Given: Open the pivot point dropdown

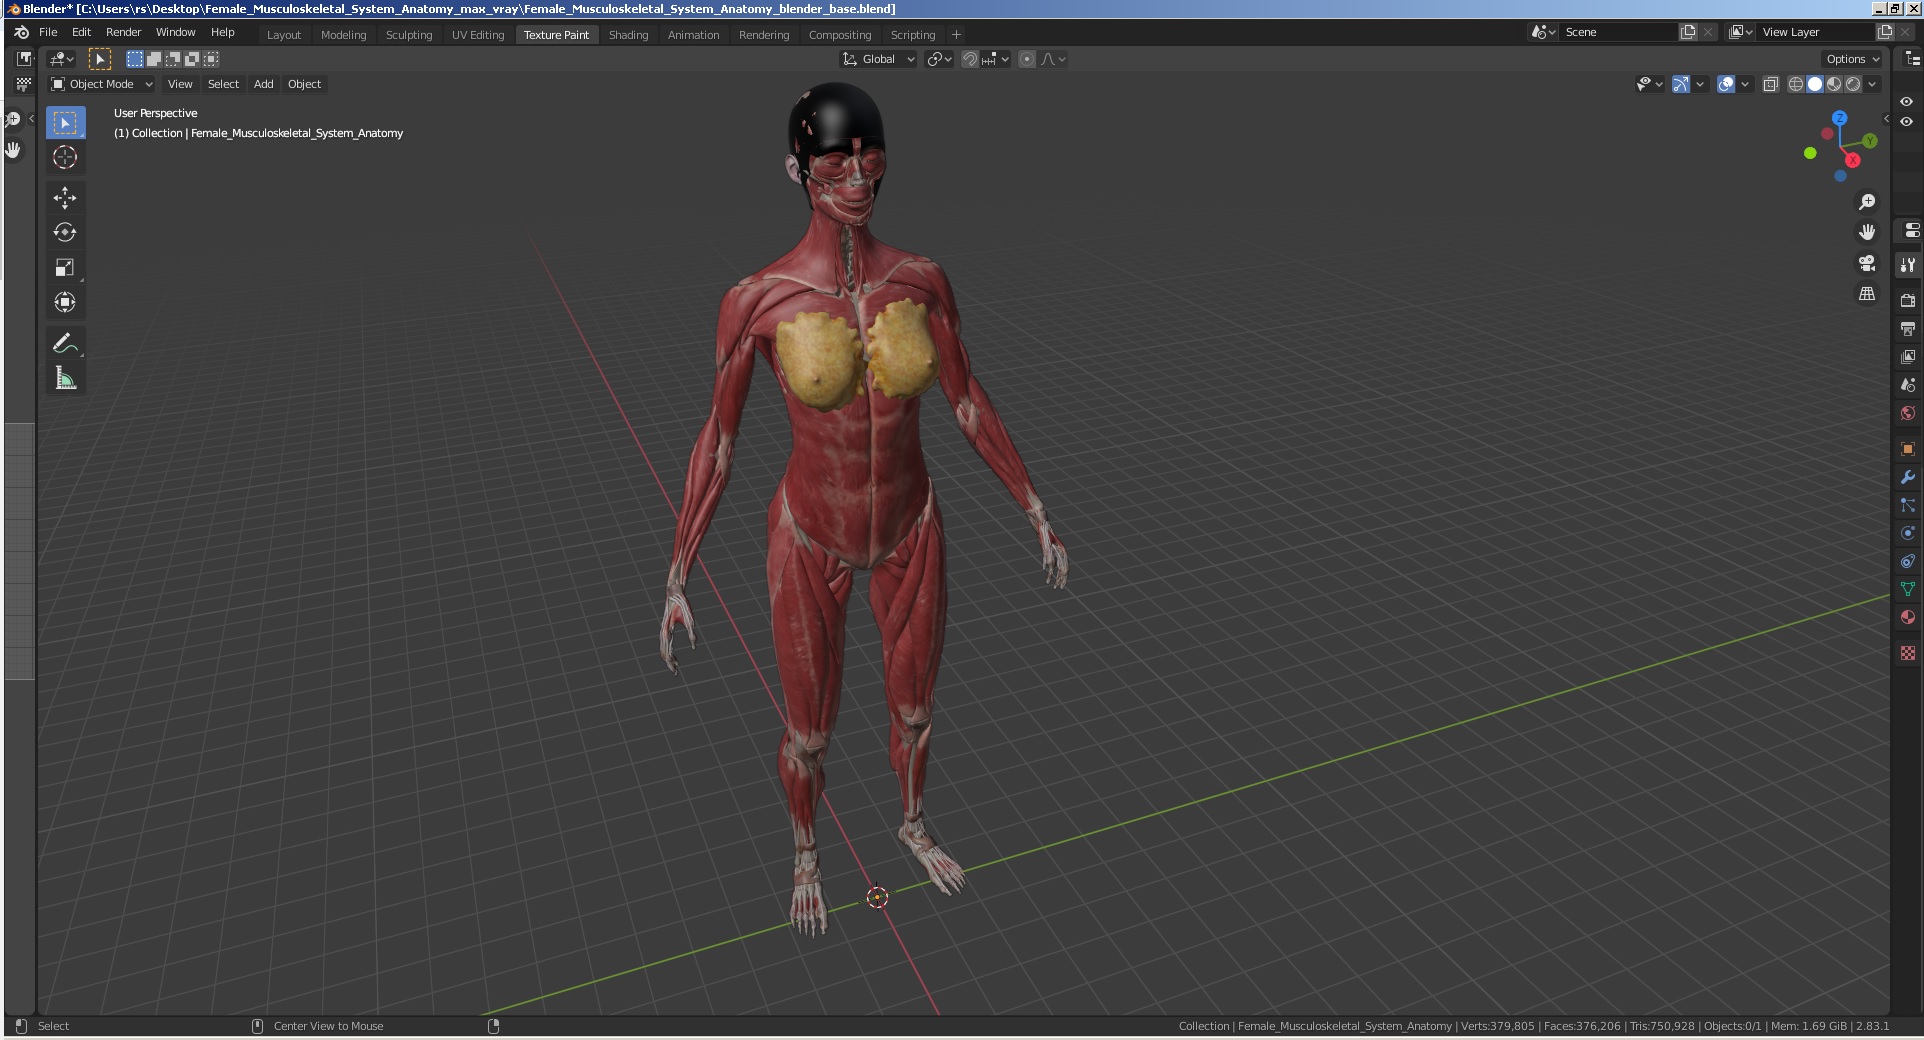Looking at the screenshot, I should [x=939, y=59].
